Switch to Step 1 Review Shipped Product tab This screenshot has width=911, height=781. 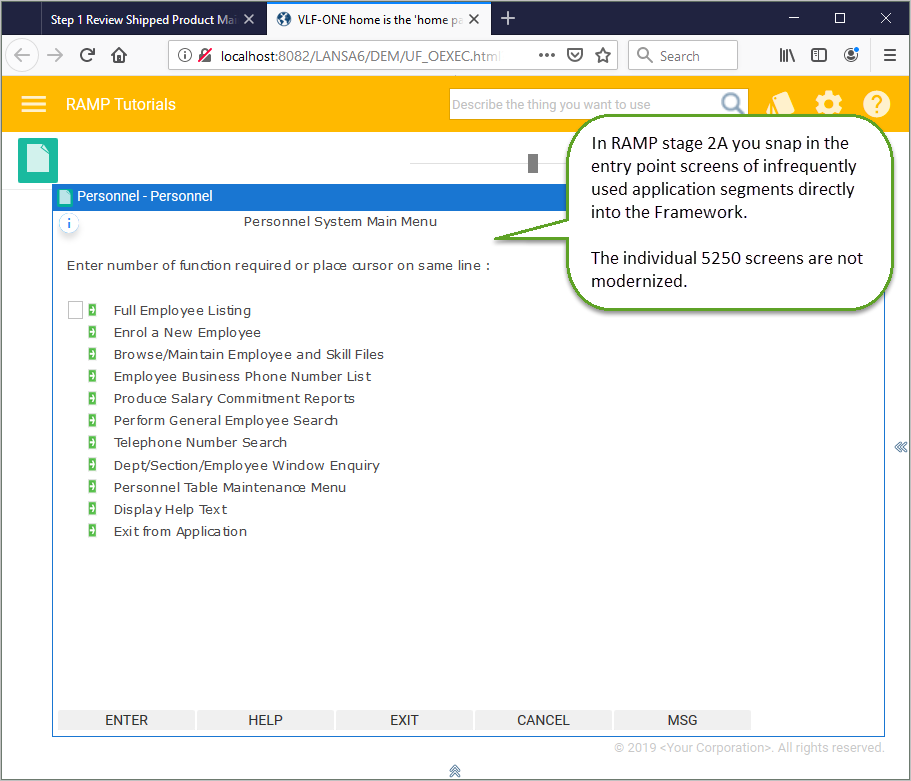coord(143,20)
